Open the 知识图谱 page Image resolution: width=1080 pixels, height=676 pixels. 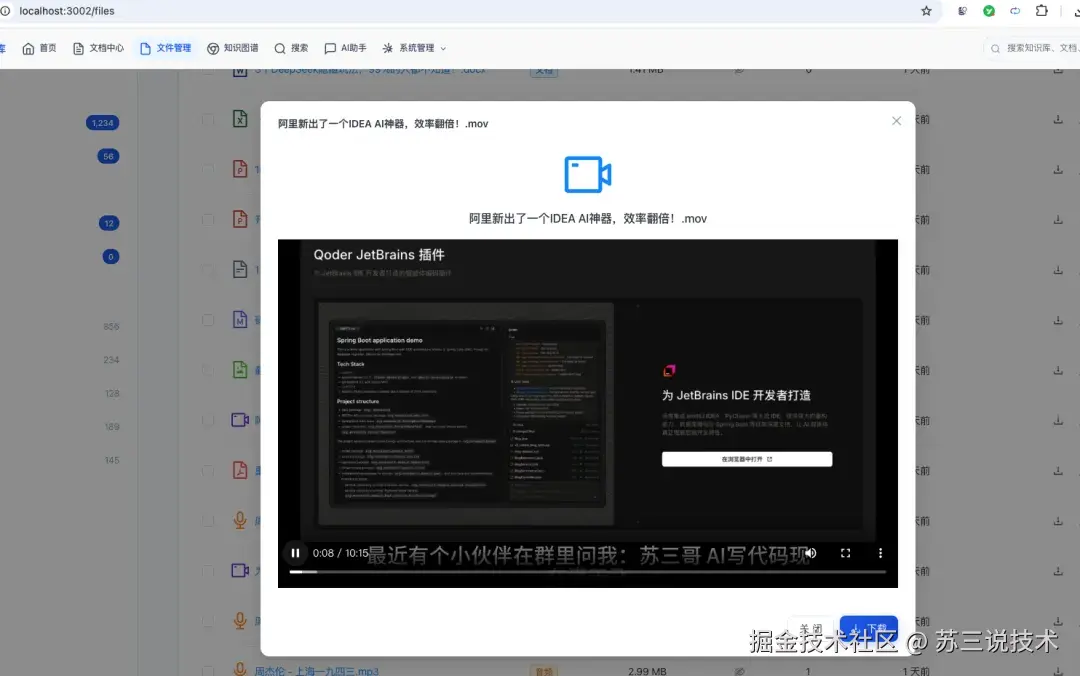[x=233, y=48]
